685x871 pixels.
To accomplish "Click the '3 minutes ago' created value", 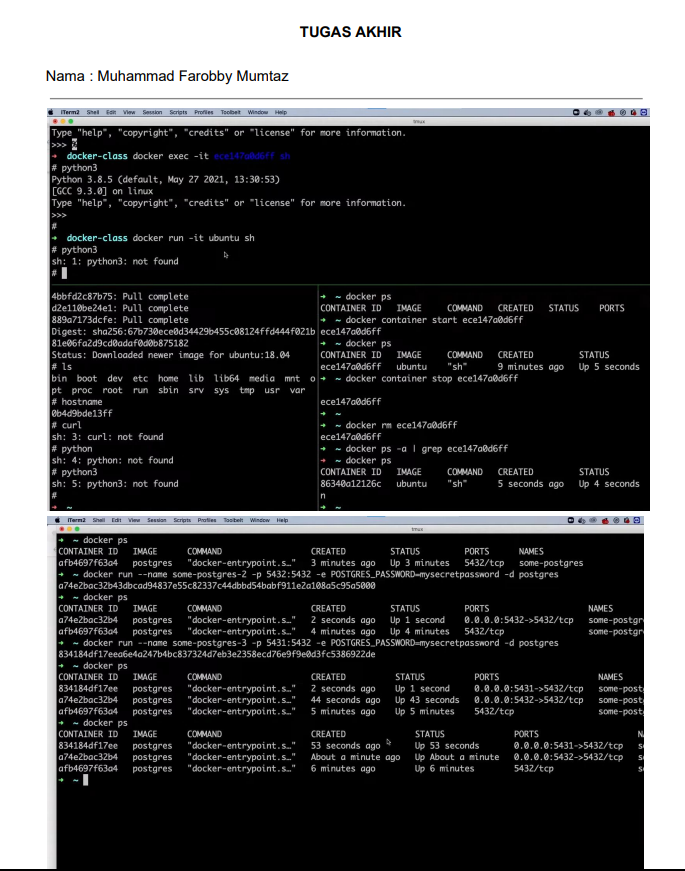I will 343,563.
